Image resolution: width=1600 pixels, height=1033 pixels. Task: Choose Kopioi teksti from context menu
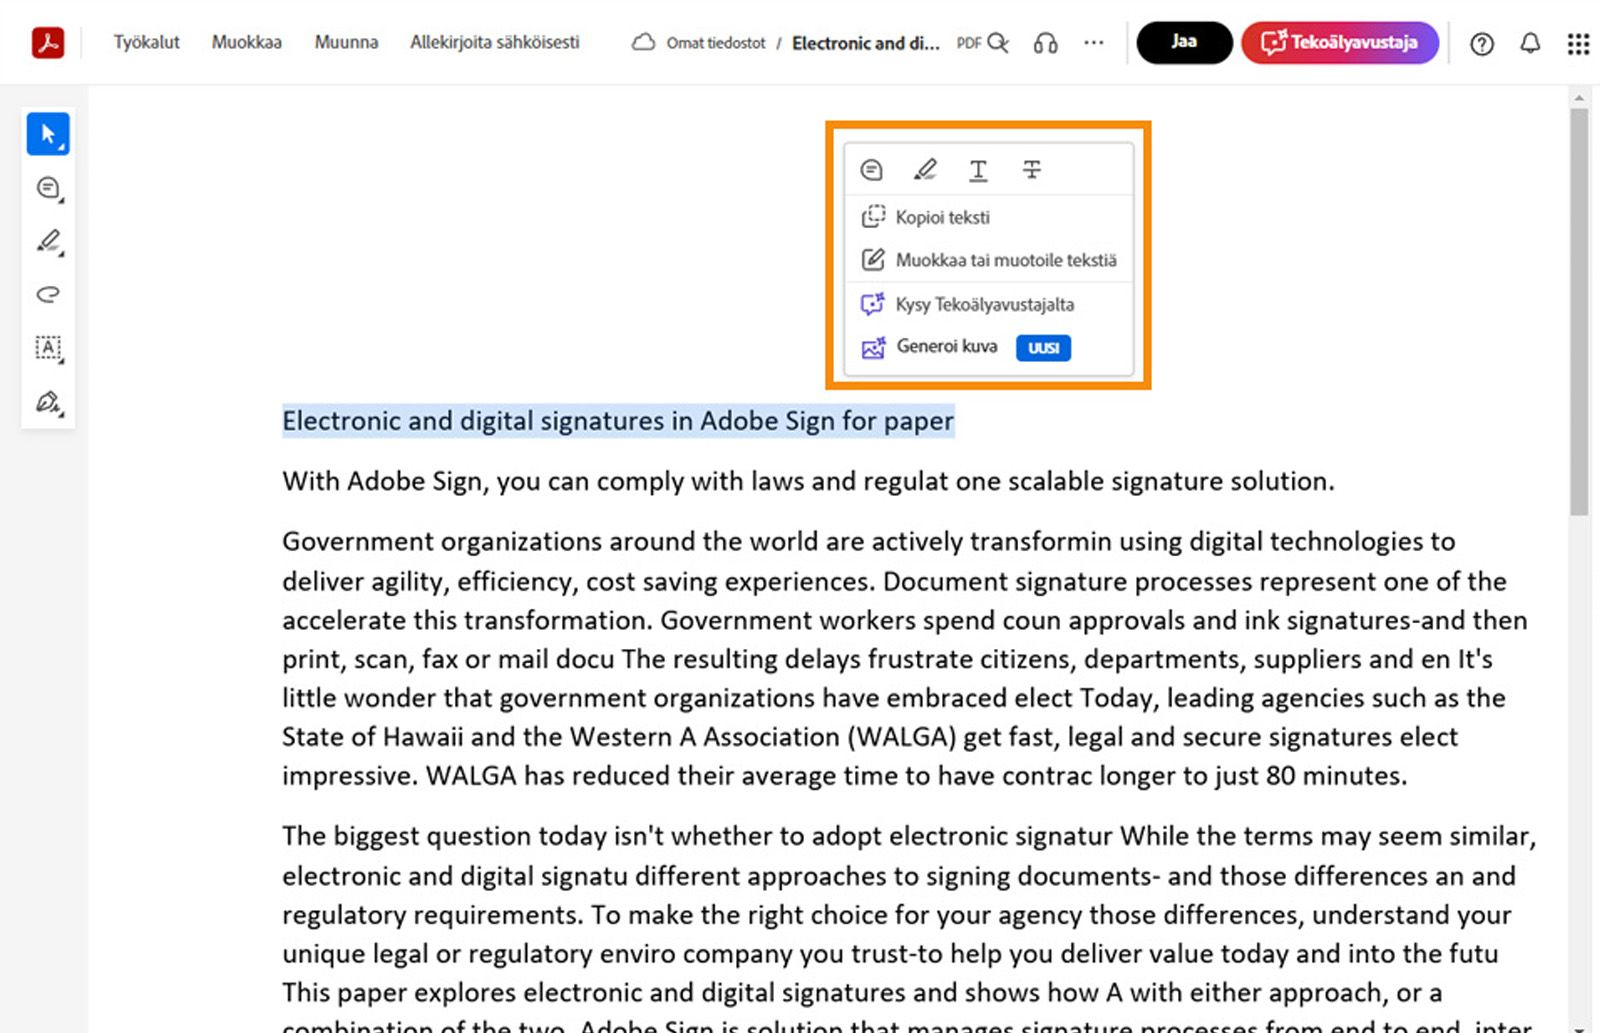(988, 217)
